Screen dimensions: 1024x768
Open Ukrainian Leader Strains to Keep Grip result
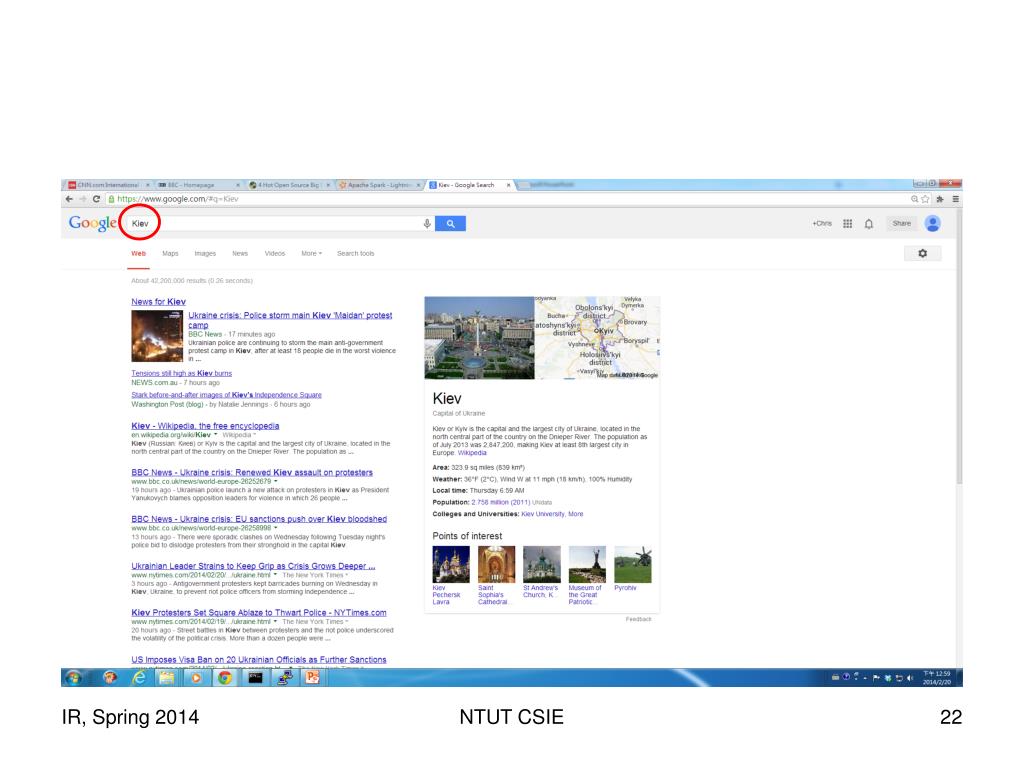pyautogui.click(x=253, y=566)
